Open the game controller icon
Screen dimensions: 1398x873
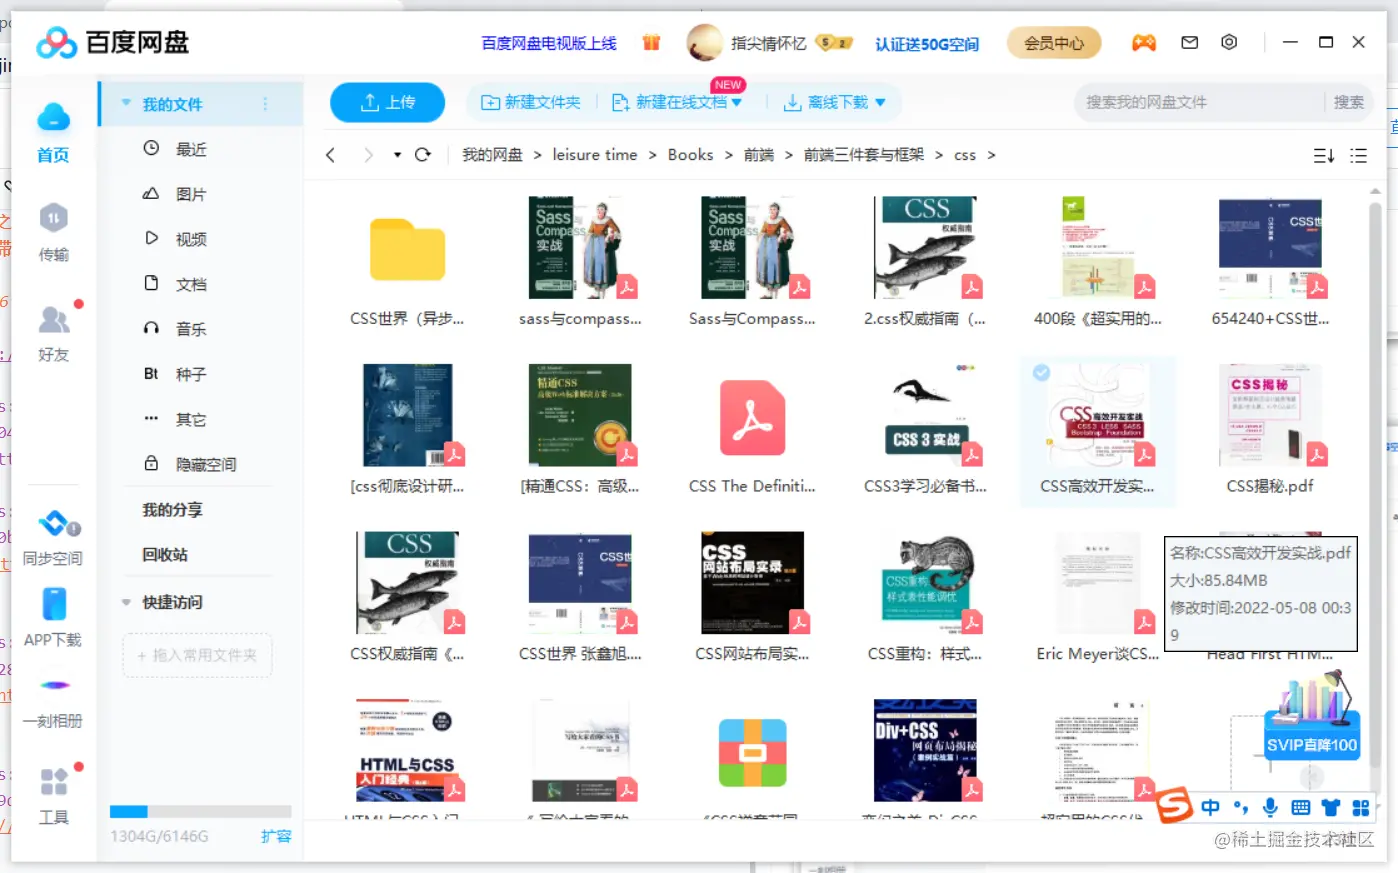pos(1143,42)
